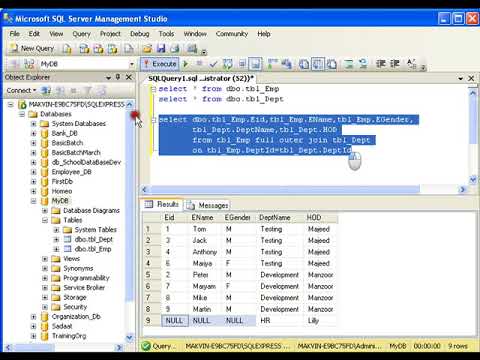Image resolution: width=480 pixels, height=360 pixels.
Task: Click the Save disk icon
Action: [161, 49]
